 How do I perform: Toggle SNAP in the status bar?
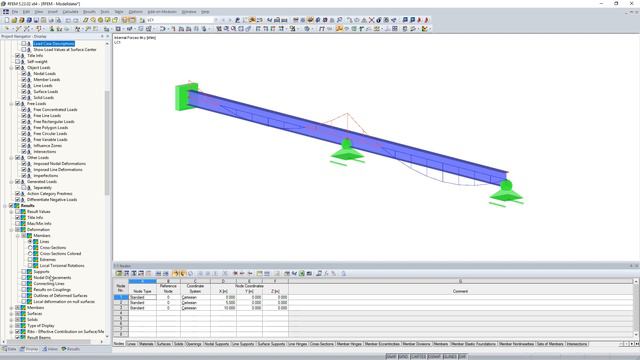click(391, 357)
